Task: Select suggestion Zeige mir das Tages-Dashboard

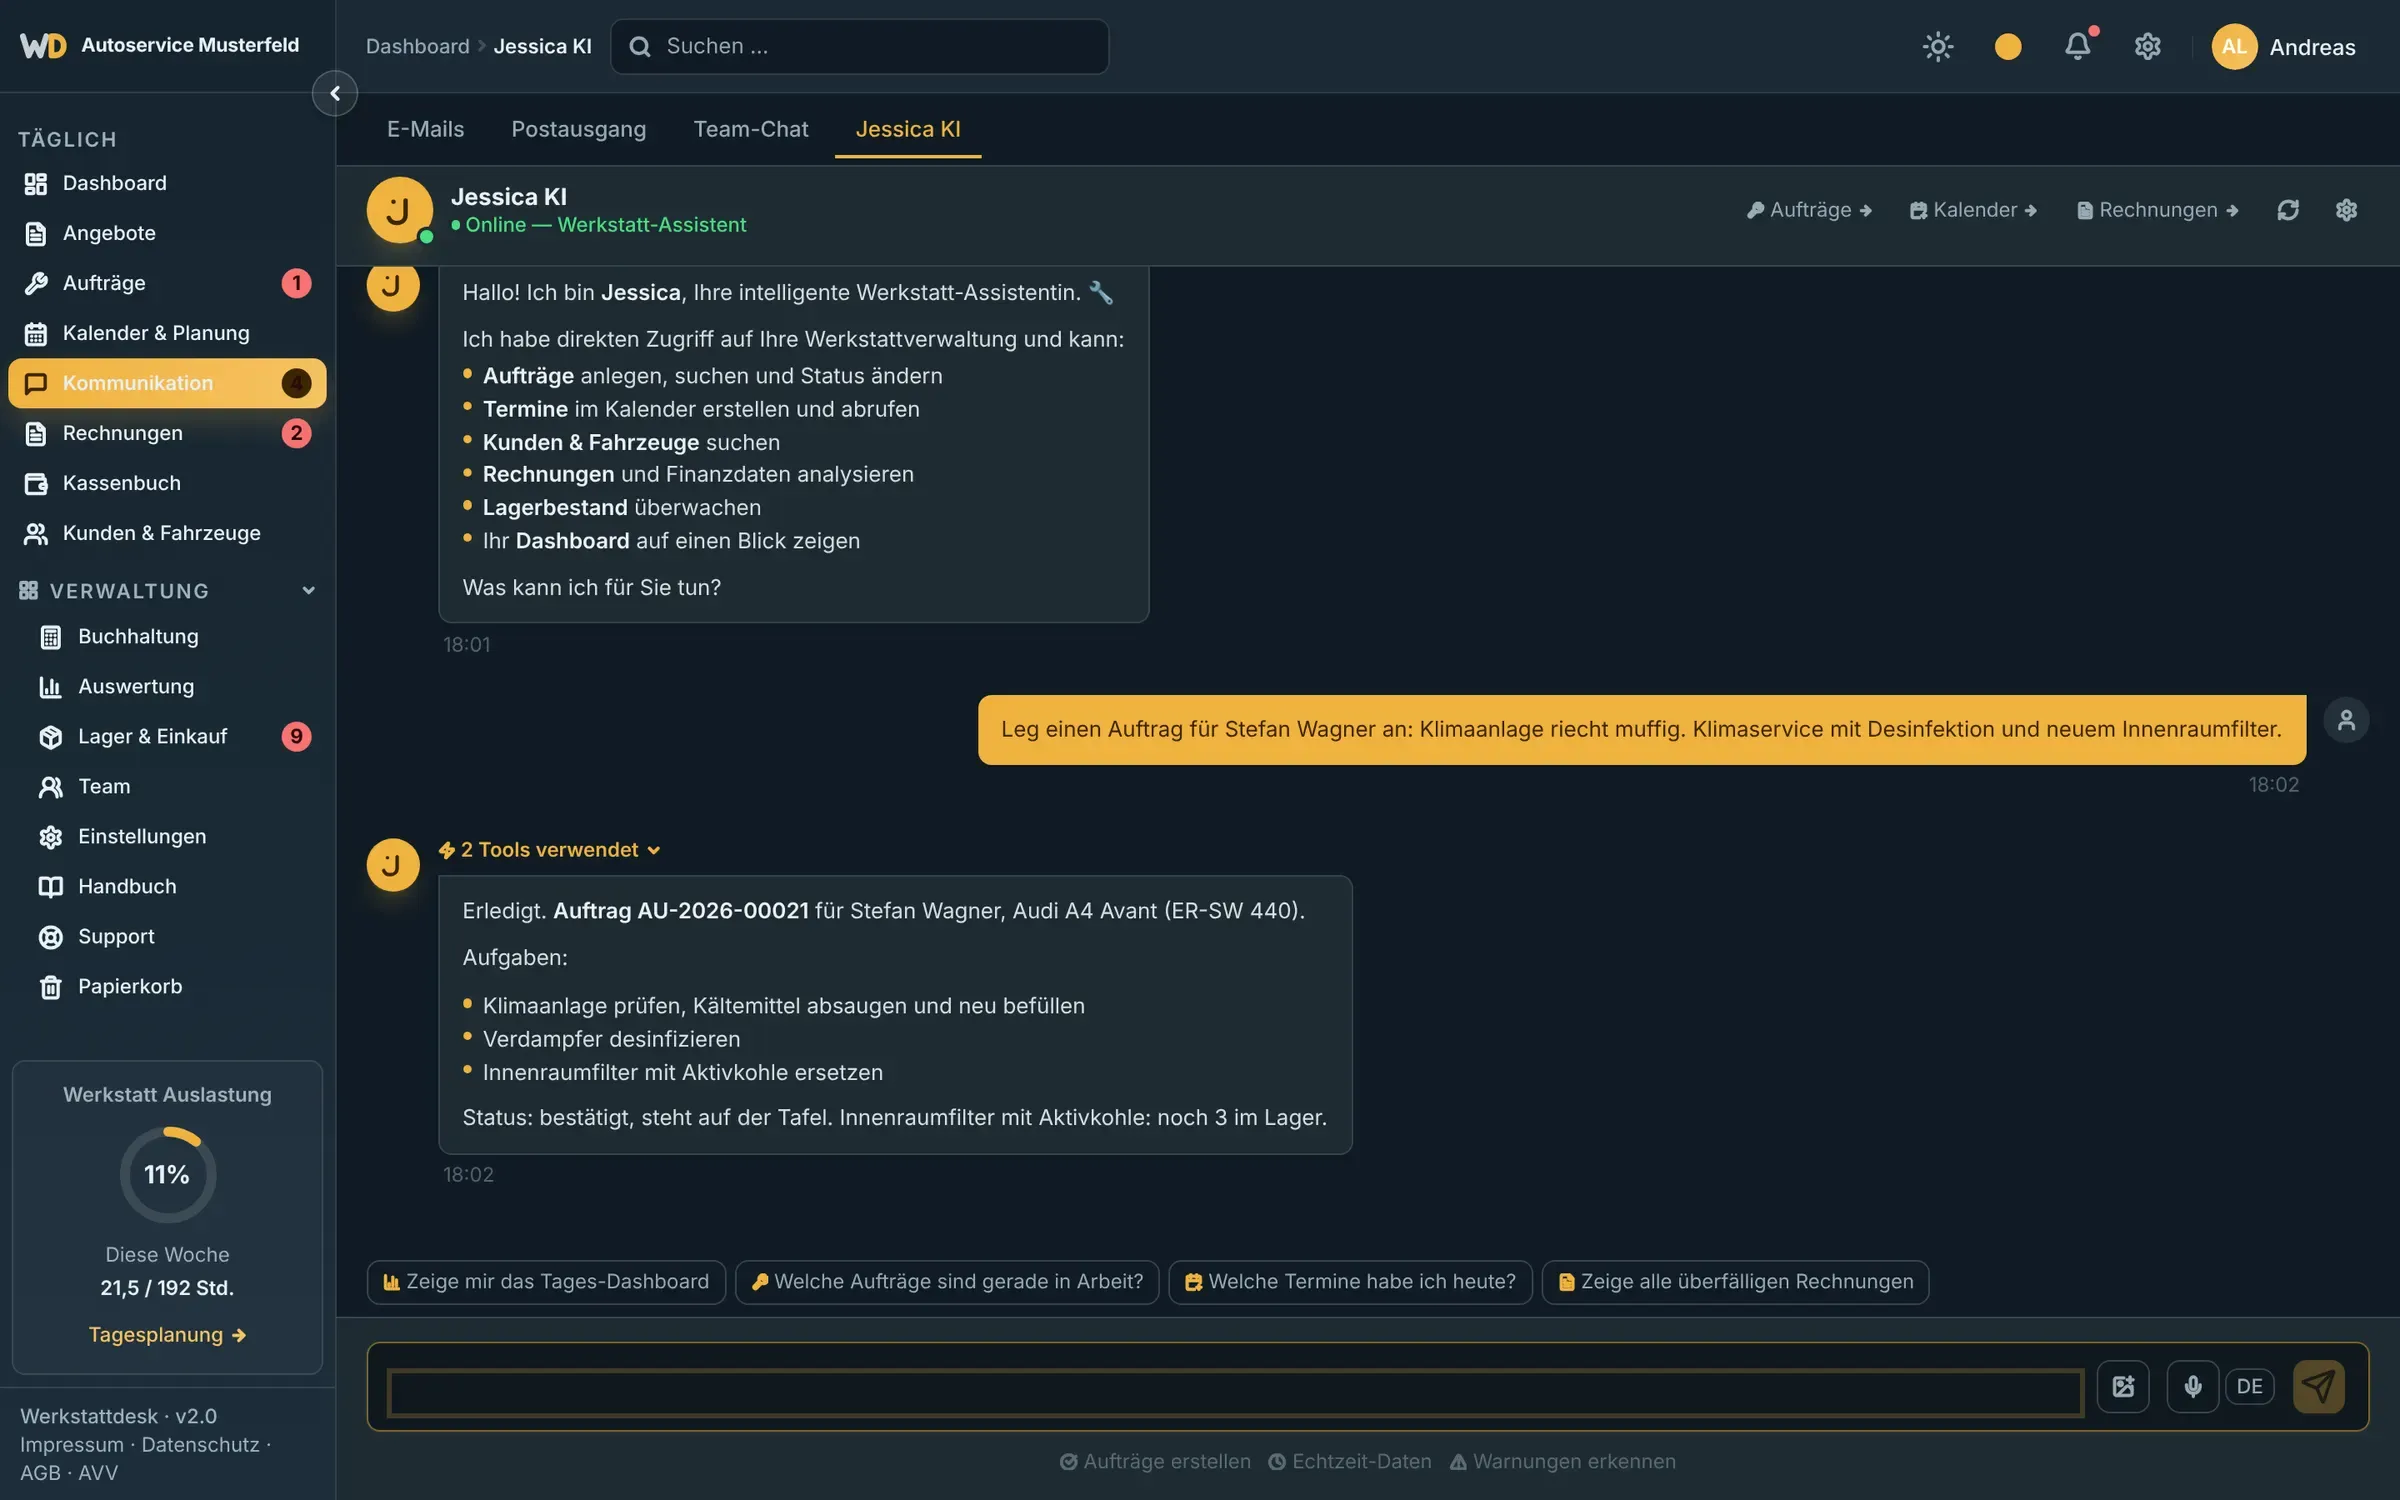Action: pos(546,1282)
